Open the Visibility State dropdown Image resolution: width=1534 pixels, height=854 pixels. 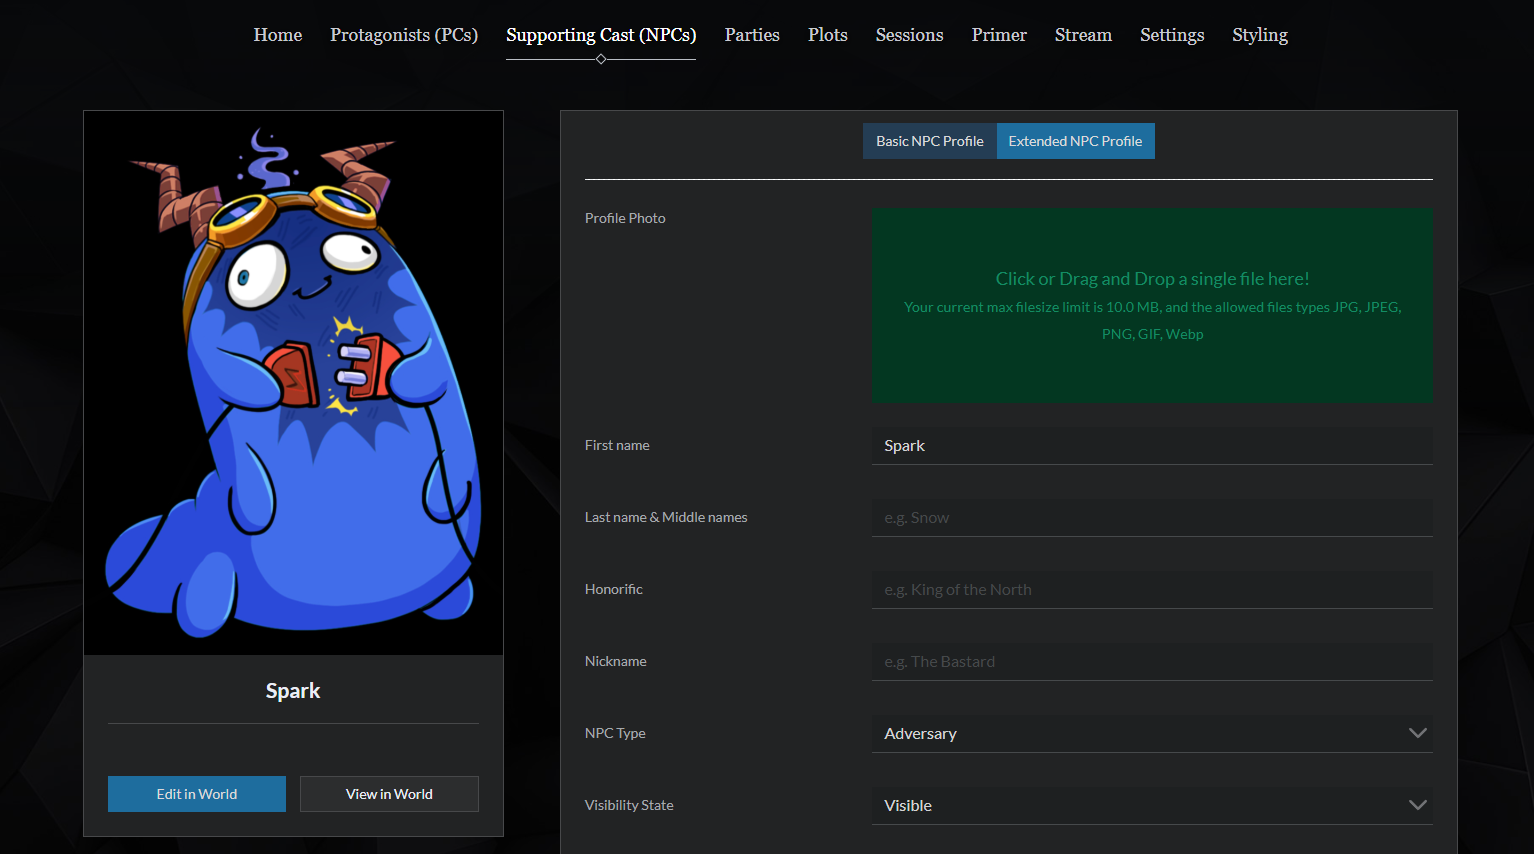click(x=1152, y=806)
